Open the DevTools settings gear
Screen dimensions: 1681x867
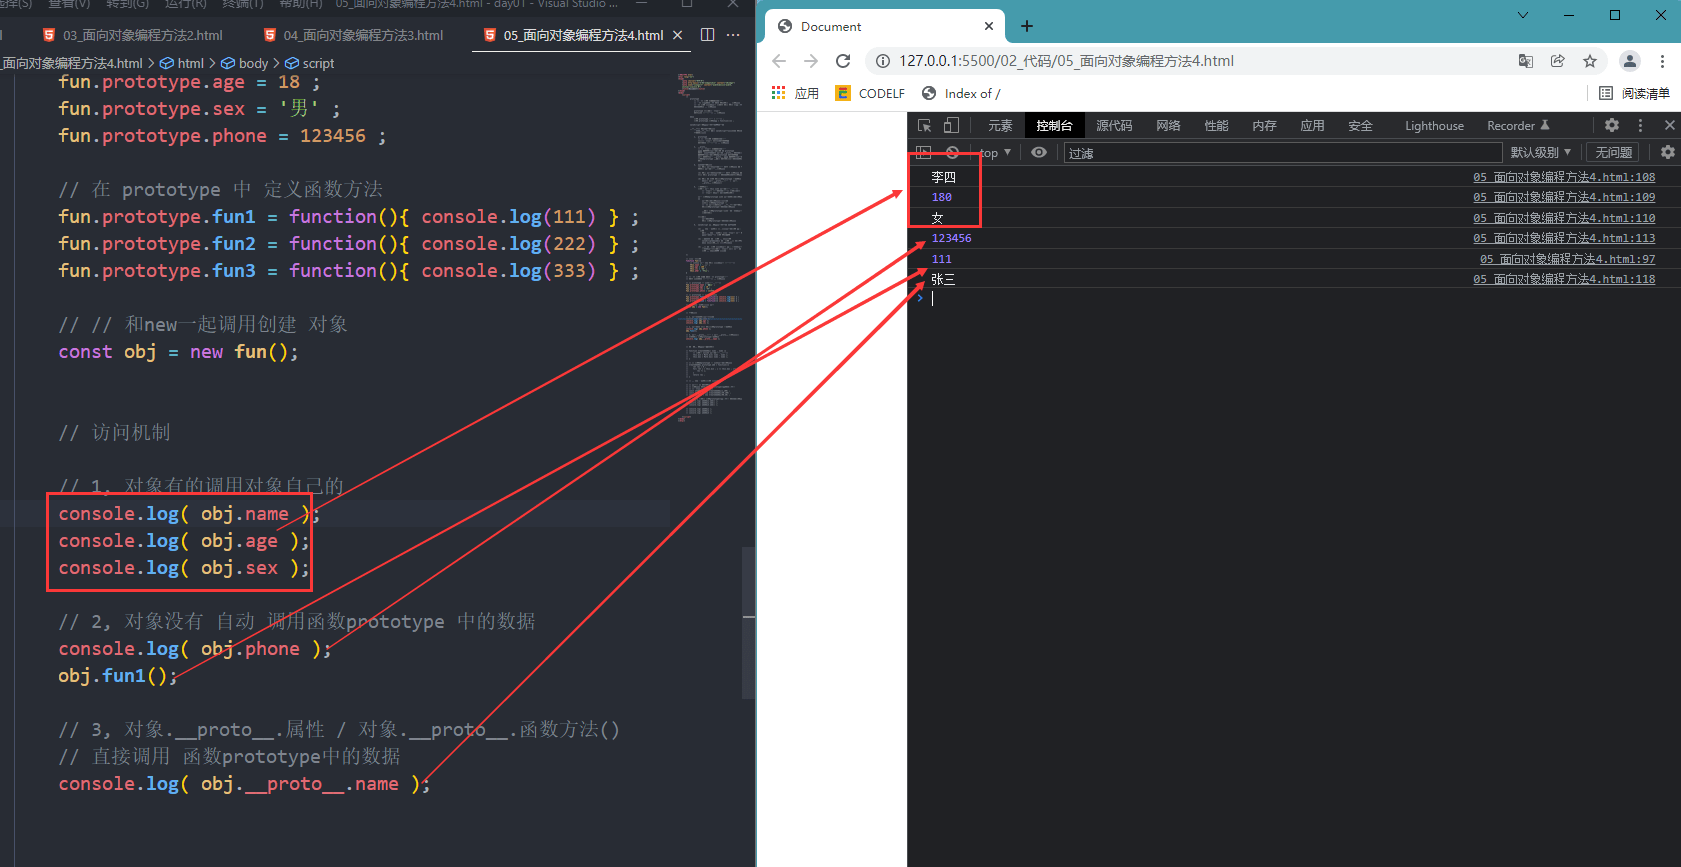coord(1612,125)
